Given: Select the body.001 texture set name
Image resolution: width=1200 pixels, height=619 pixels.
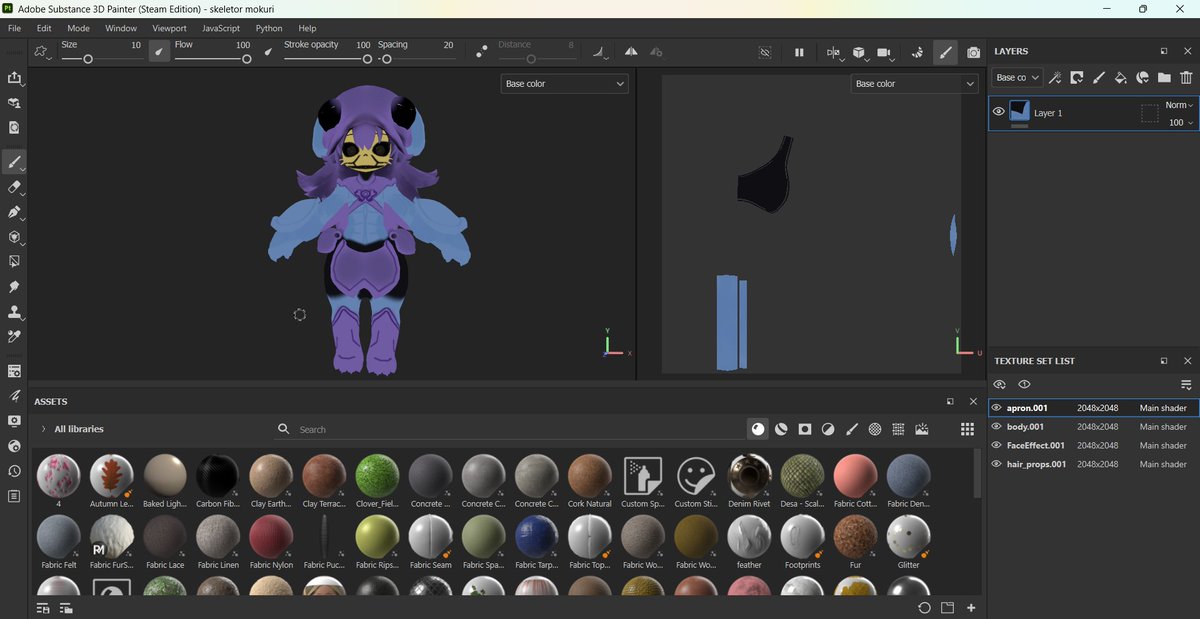Looking at the screenshot, I should click(x=1025, y=427).
